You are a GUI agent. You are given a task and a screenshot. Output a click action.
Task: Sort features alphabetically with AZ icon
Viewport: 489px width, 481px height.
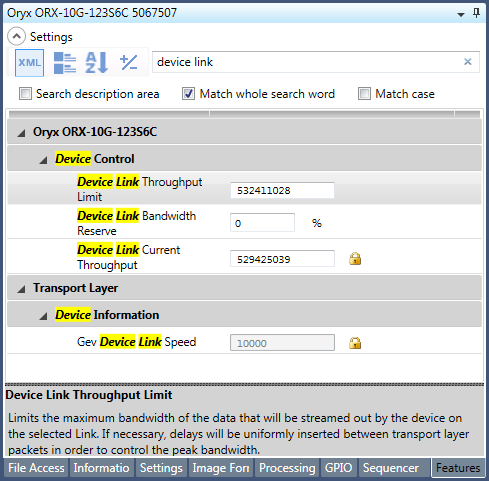(97, 63)
